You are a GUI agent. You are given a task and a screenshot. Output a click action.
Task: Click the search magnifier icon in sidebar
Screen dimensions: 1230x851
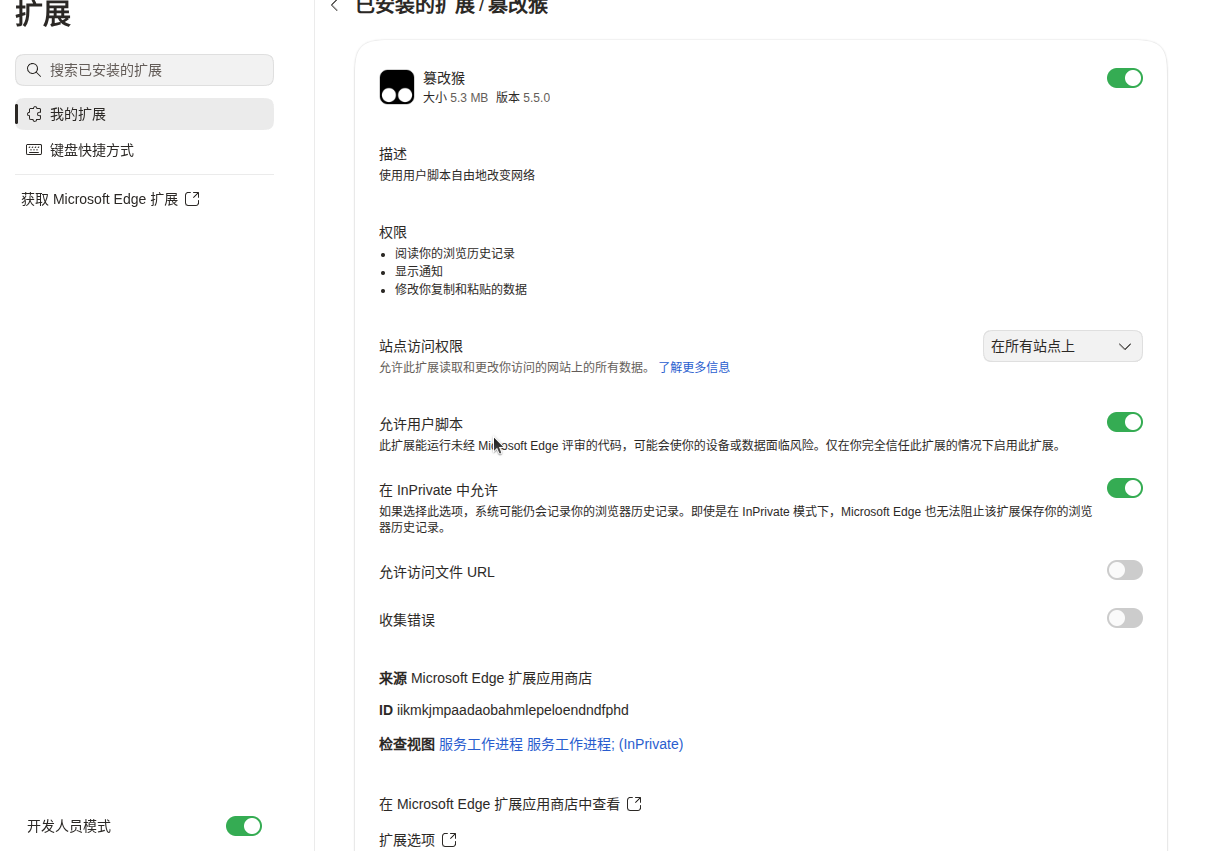click(34, 70)
